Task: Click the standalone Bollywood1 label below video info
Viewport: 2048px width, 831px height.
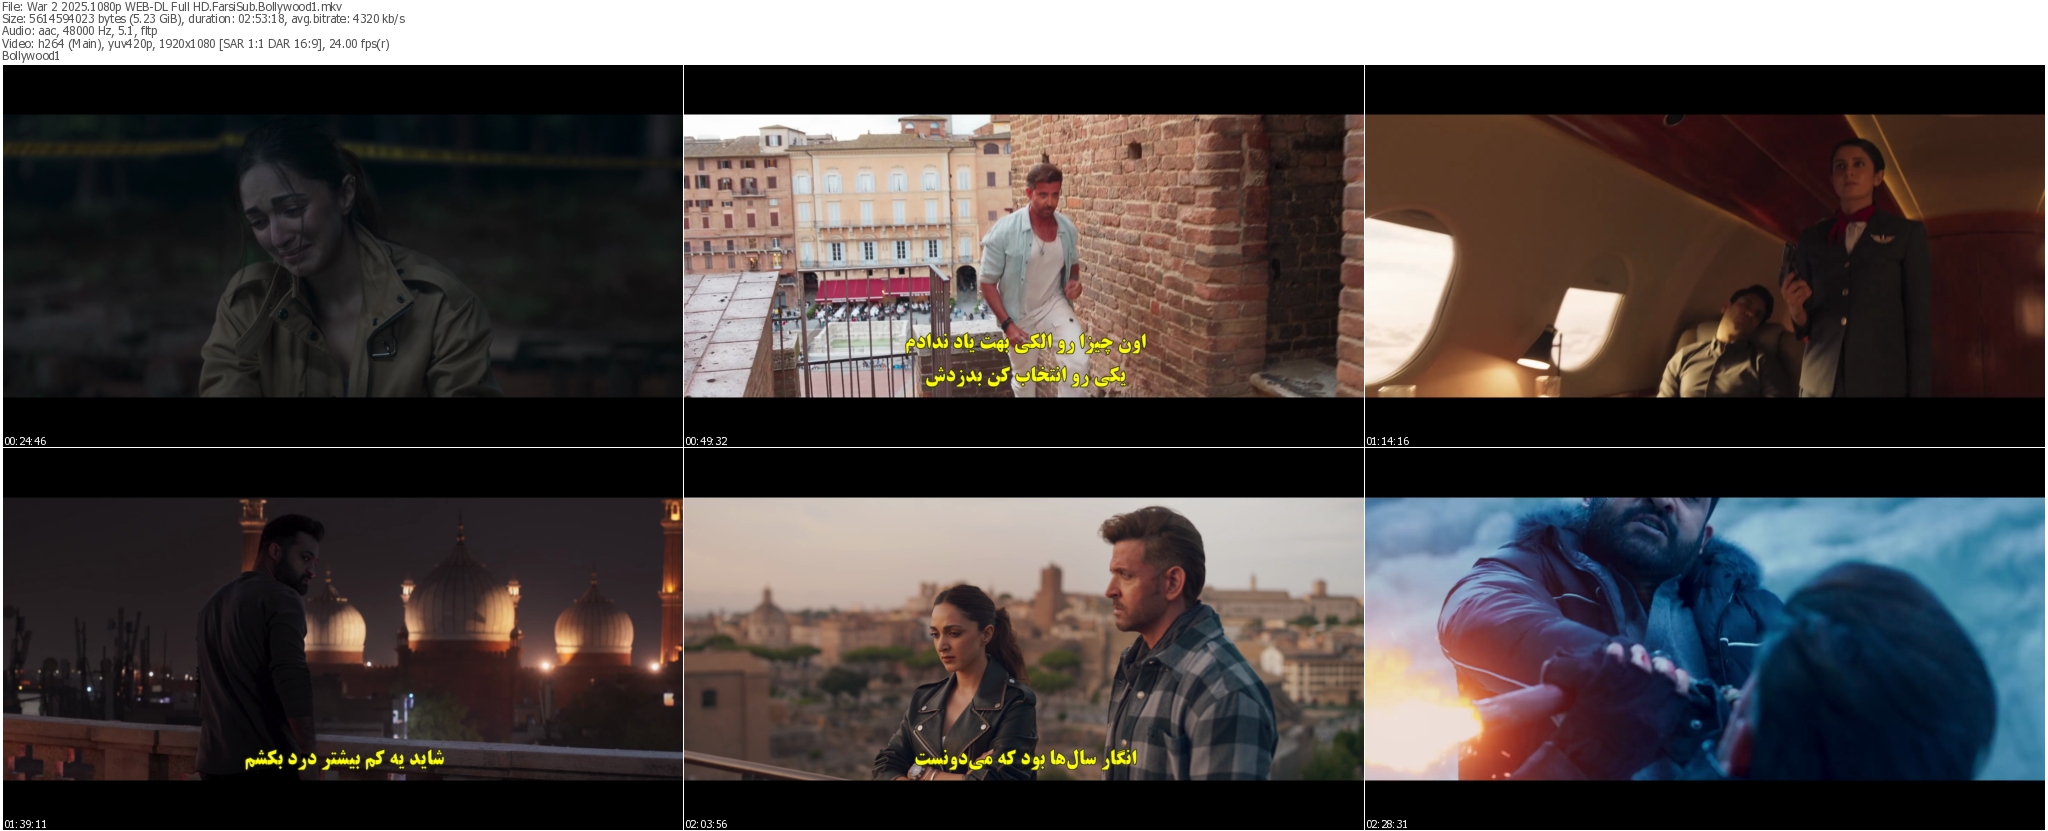Action: (x=31, y=56)
